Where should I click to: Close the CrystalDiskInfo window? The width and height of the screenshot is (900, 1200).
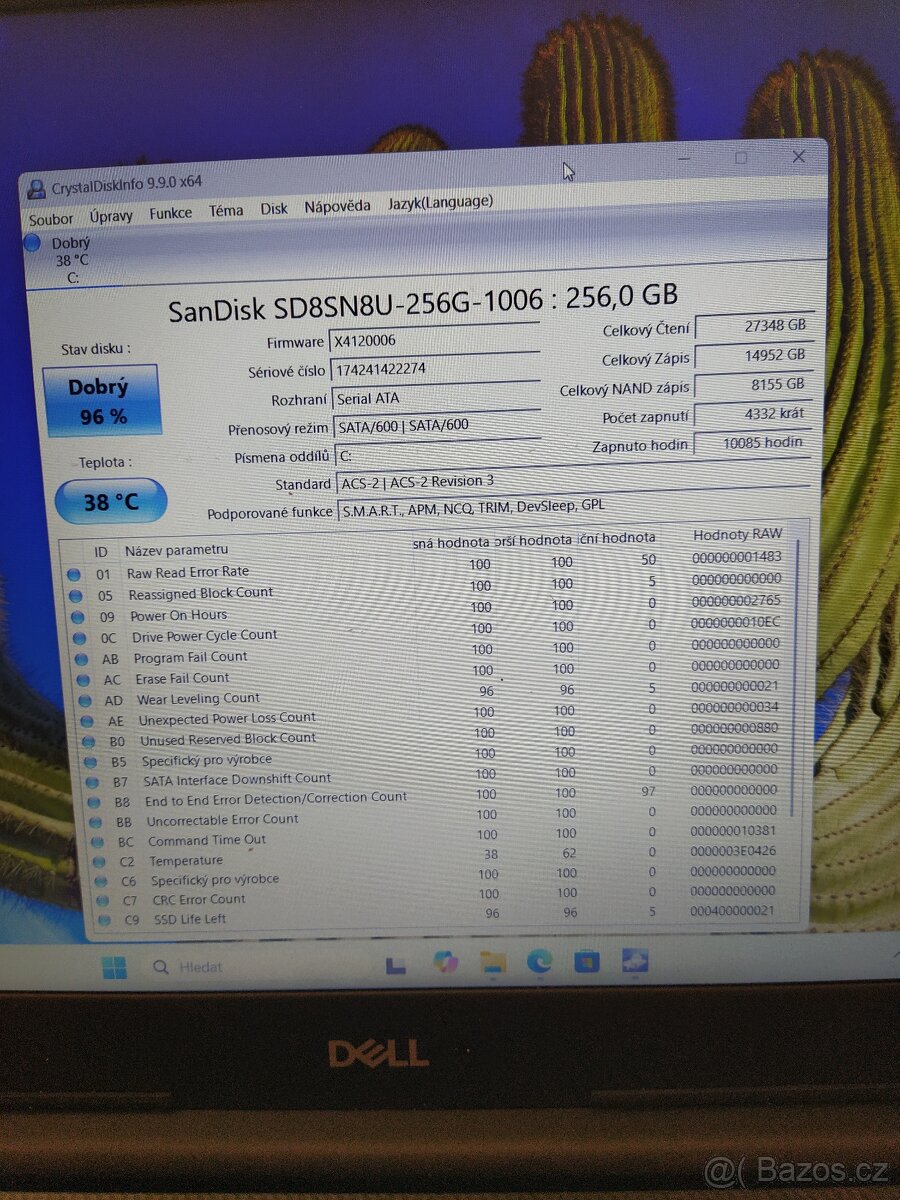pos(798,157)
